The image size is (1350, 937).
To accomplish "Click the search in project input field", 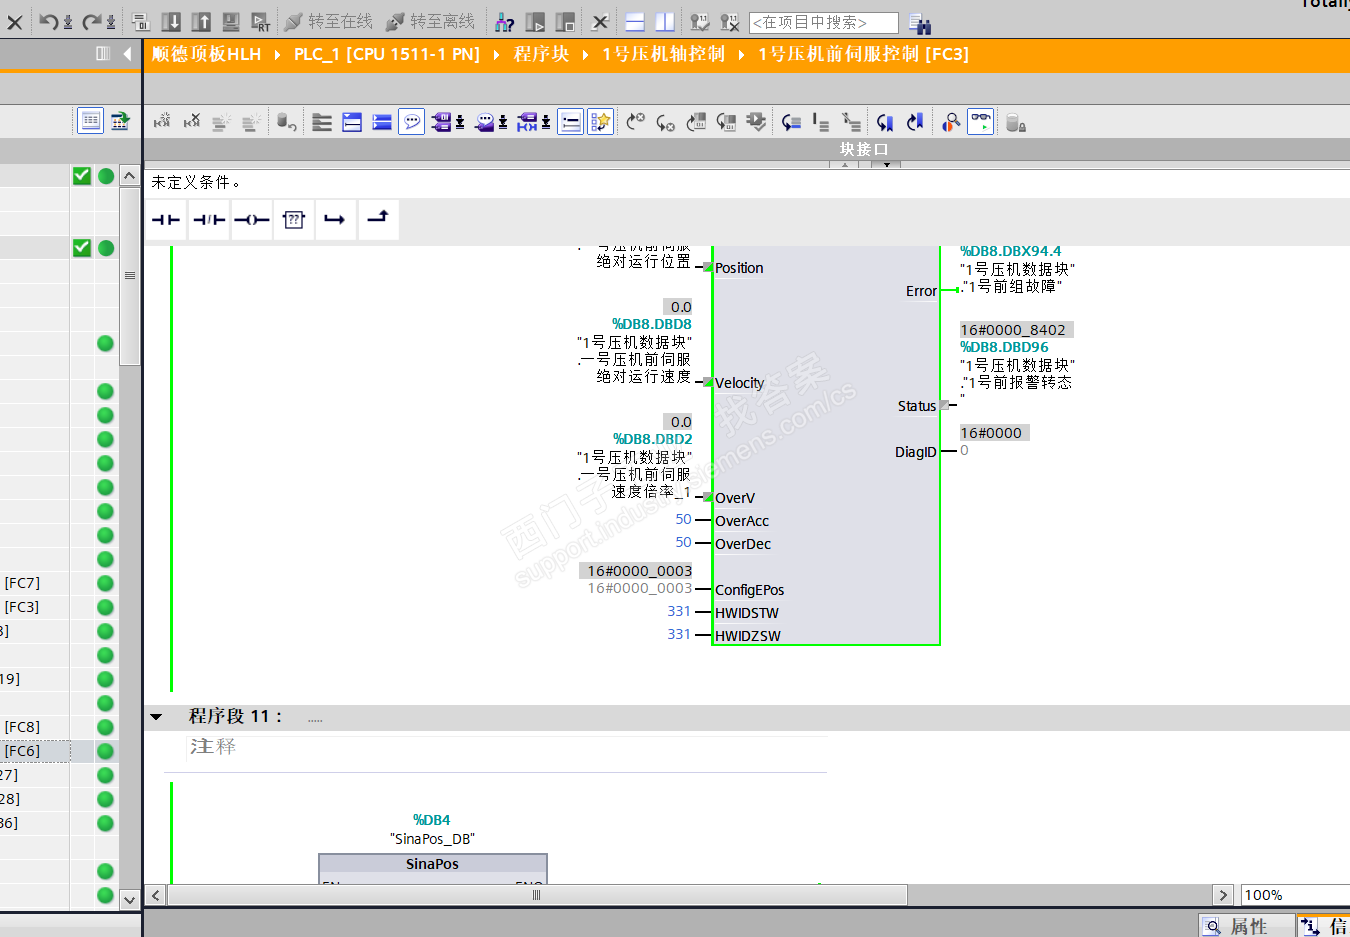I will tap(824, 22).
